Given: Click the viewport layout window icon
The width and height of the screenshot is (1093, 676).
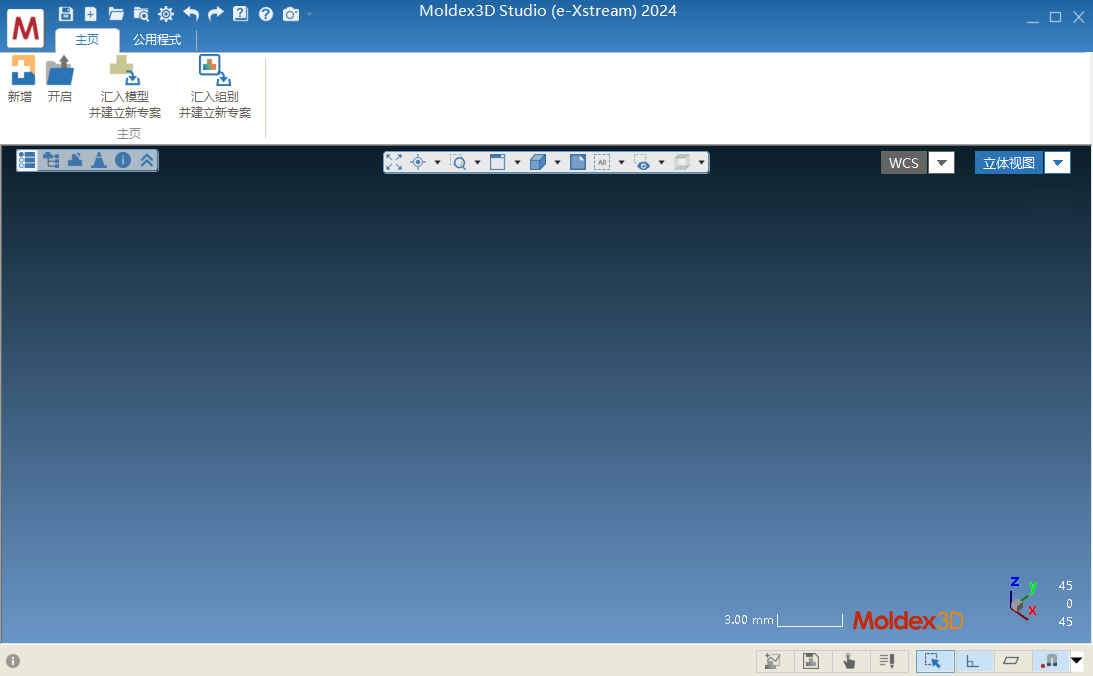Looking at the screenshot, I should (498, 162).
